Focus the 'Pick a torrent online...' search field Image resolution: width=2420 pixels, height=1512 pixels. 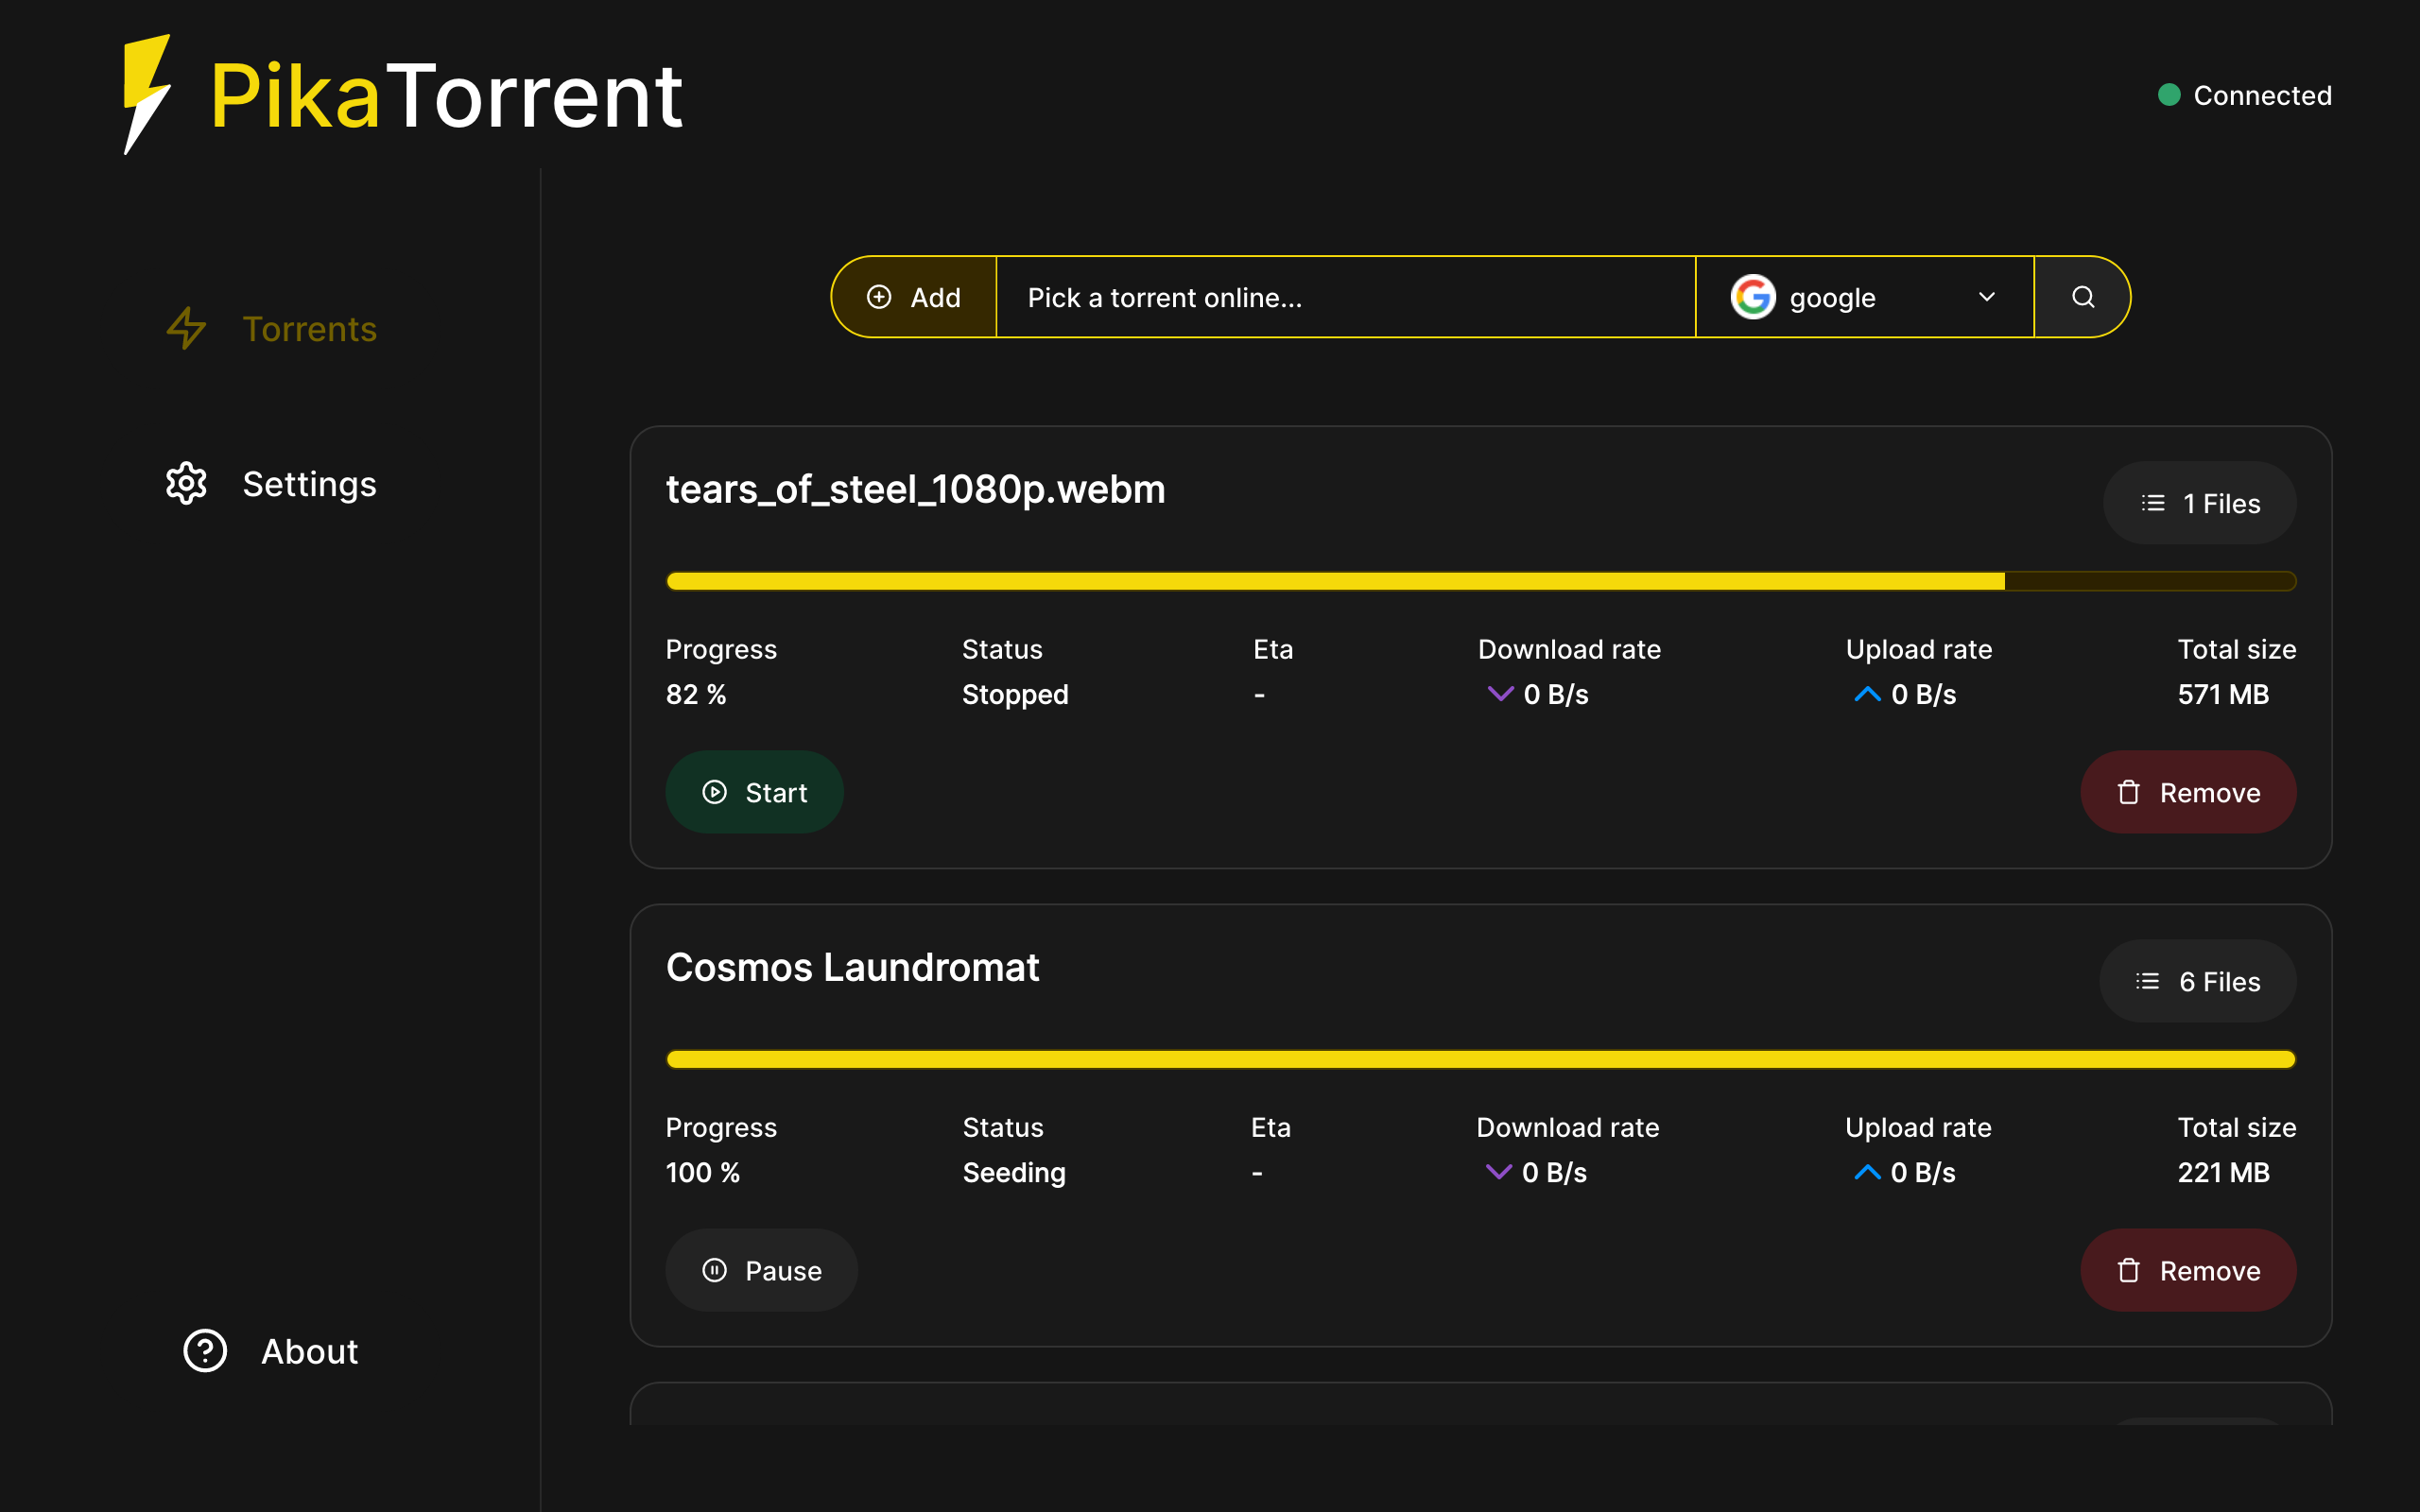[x=1346, y=297]
